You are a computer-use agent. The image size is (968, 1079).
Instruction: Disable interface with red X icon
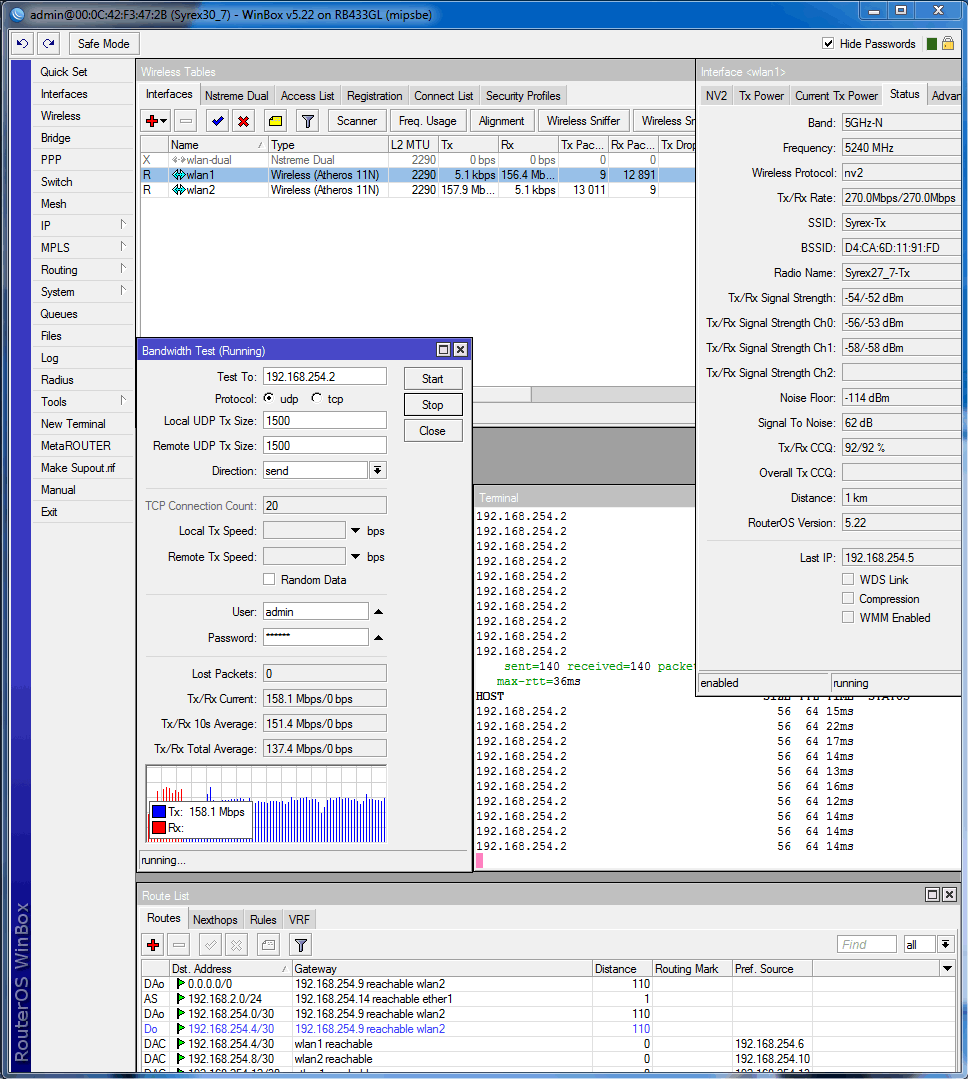pyautogui.click(x=244, y=121)
